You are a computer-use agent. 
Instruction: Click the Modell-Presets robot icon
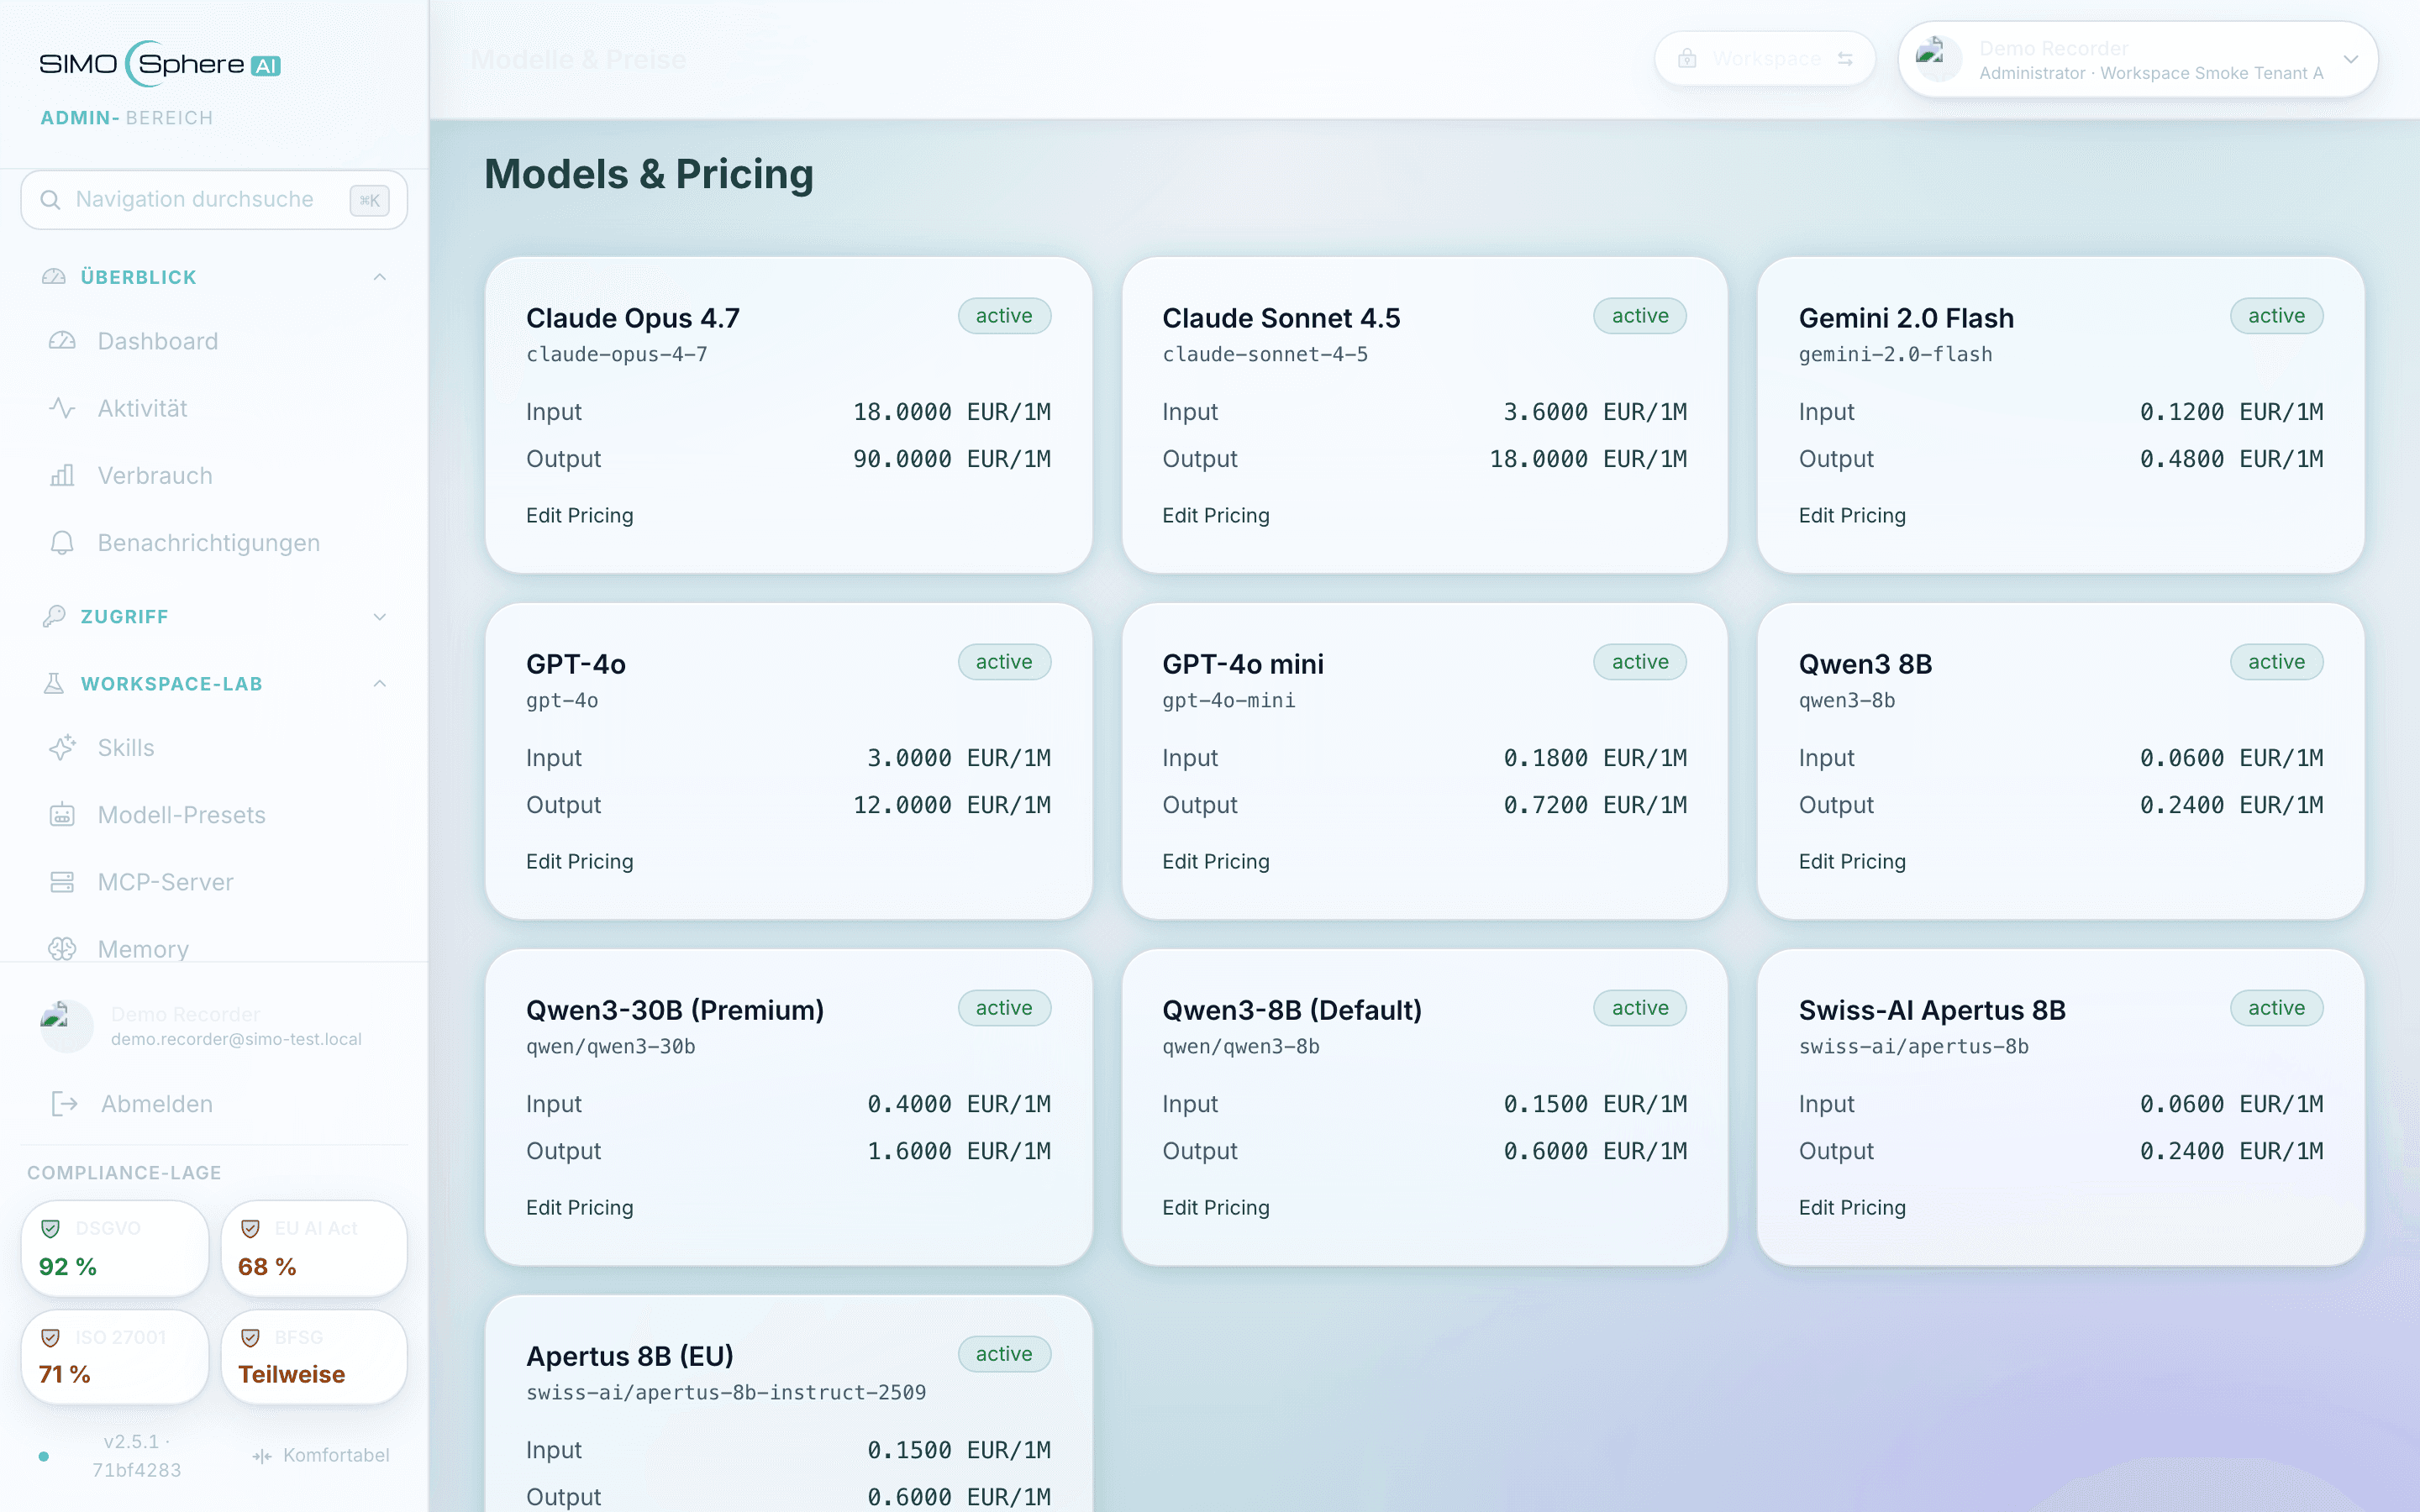pos(62,814)
